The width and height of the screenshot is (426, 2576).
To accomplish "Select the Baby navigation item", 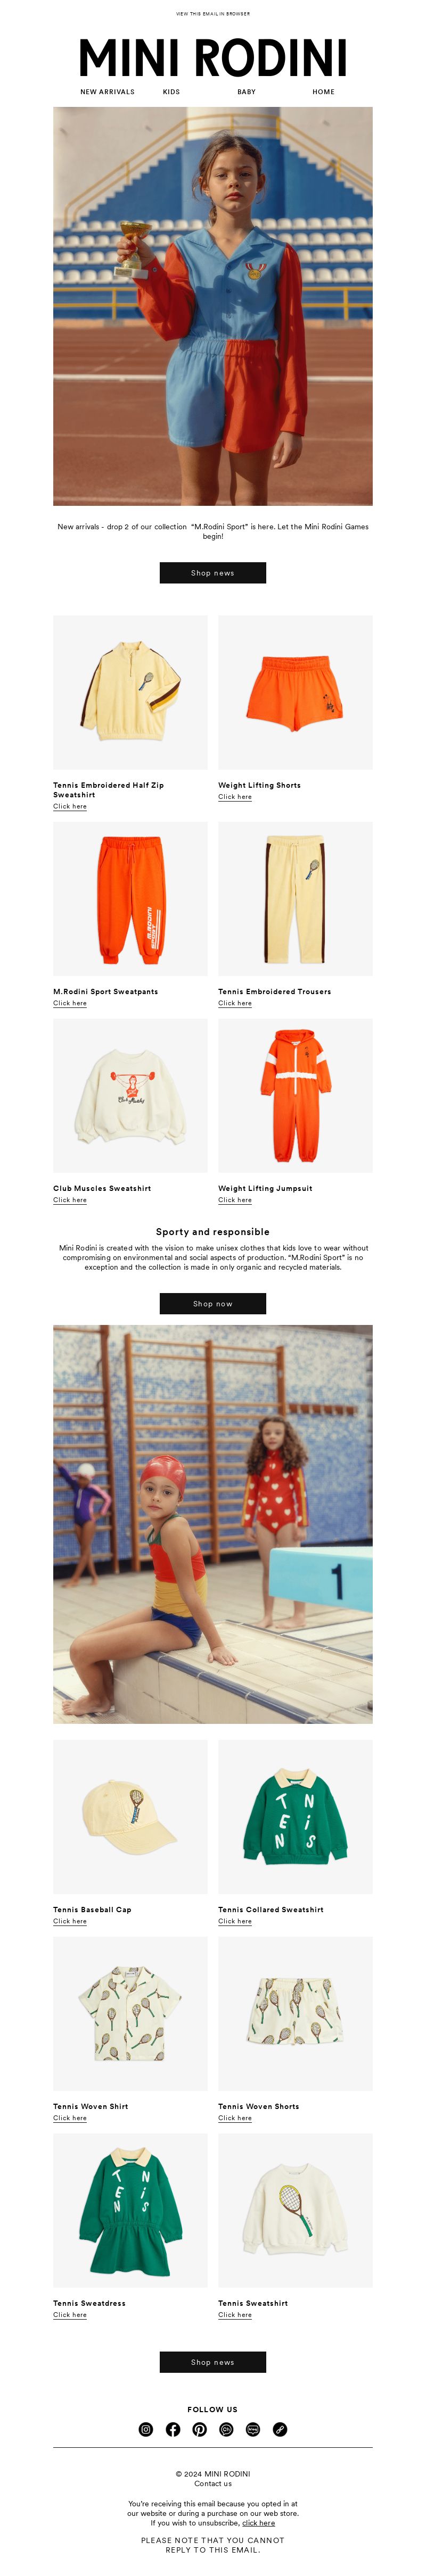I will pos(246,92).
